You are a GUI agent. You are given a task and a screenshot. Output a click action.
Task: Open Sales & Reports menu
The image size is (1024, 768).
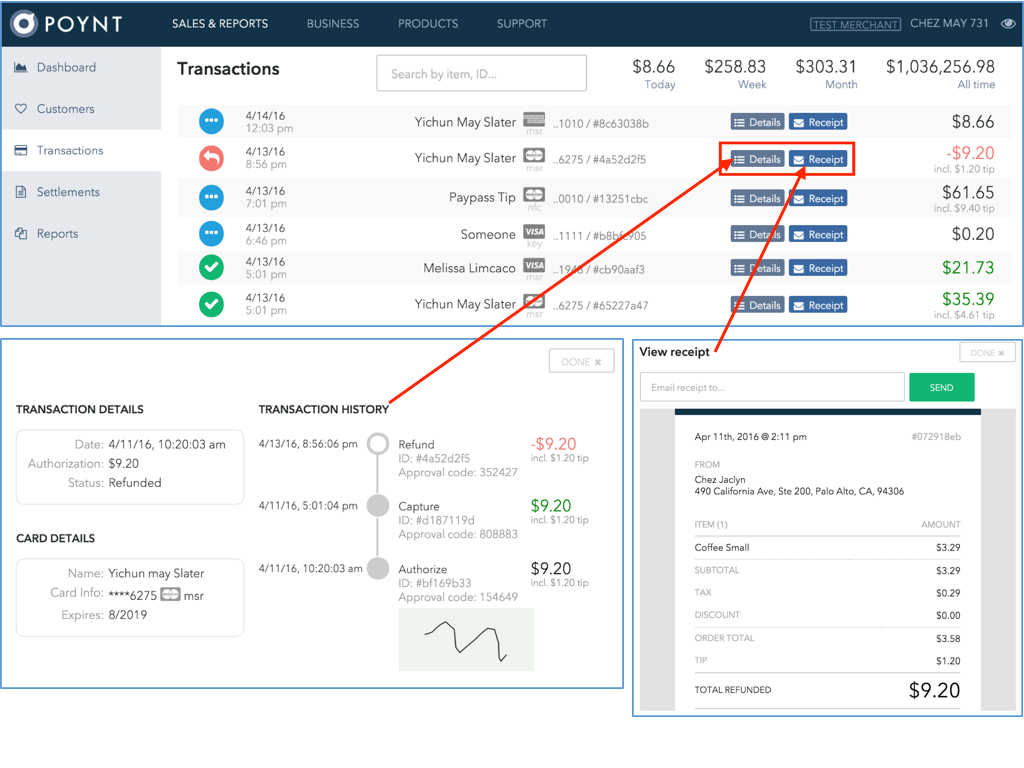point(220,24)
